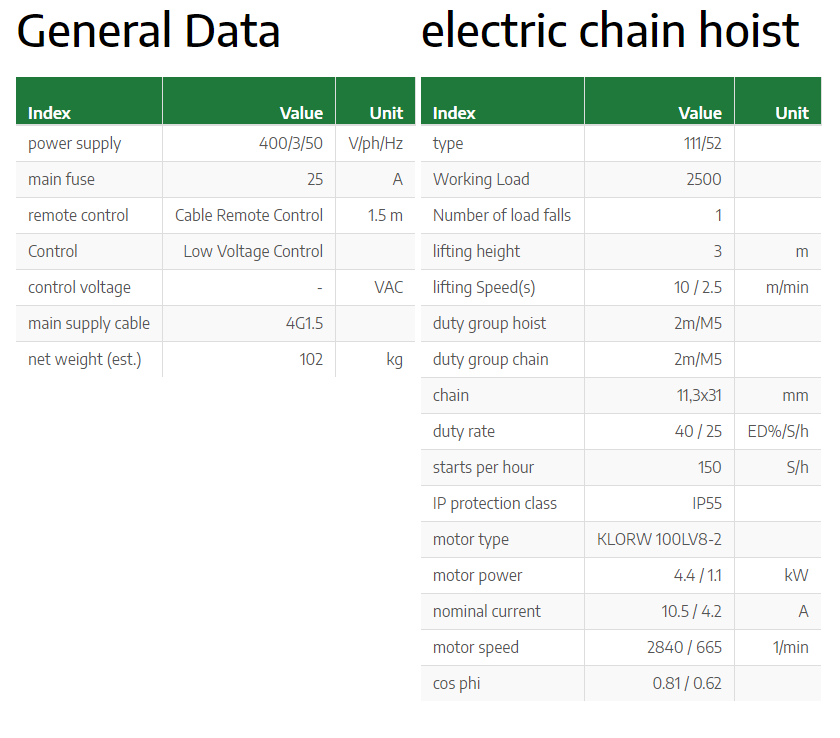Viewport: 840px width, 738px height.
Task: Click the General Data heading
Action: [148, 31]
